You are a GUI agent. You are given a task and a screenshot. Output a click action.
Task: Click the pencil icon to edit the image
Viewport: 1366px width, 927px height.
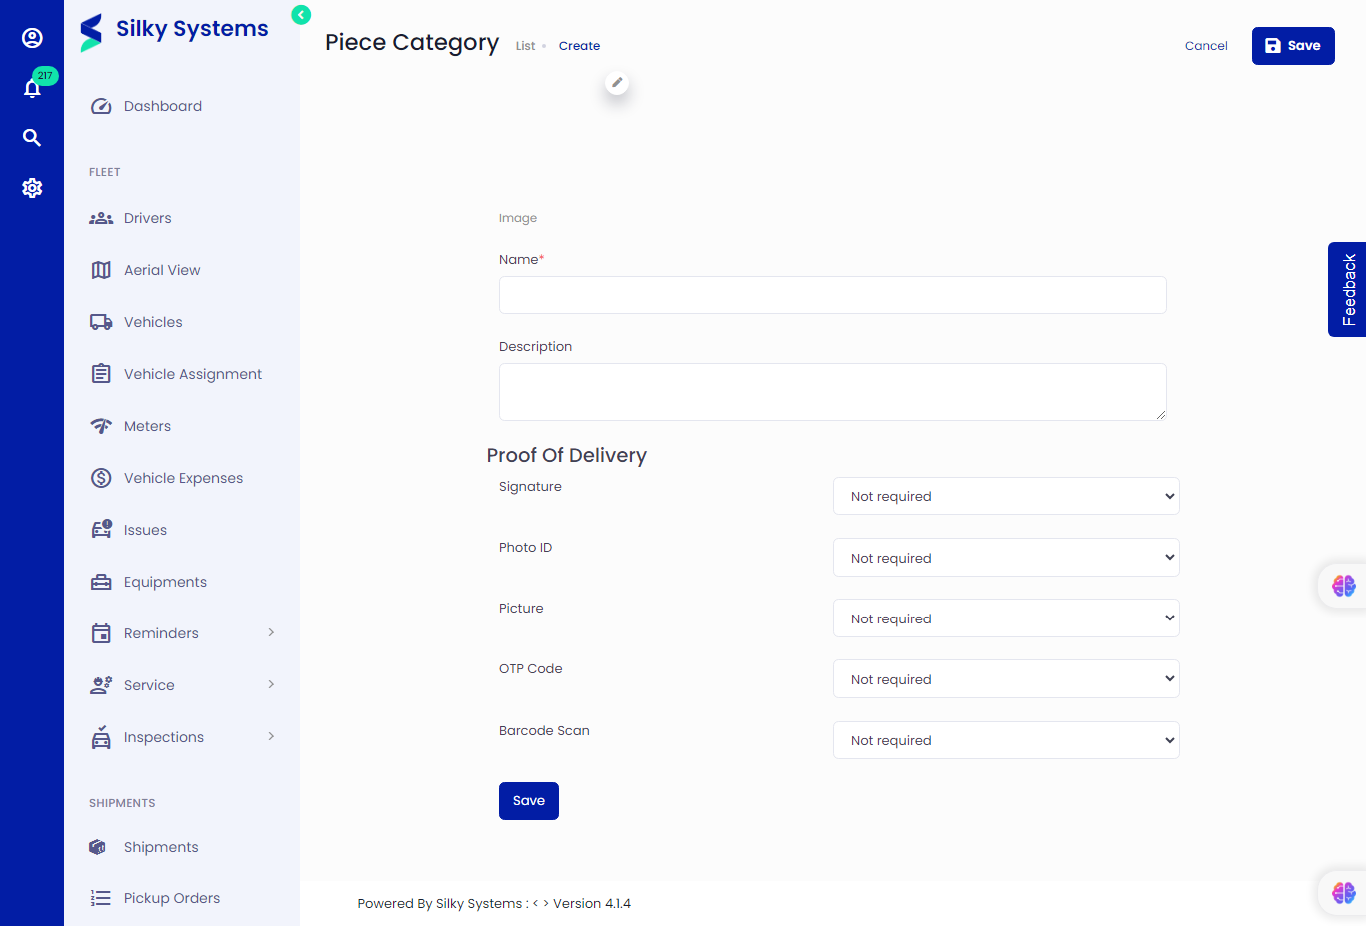pyautogui.click(x=617, y=84)
